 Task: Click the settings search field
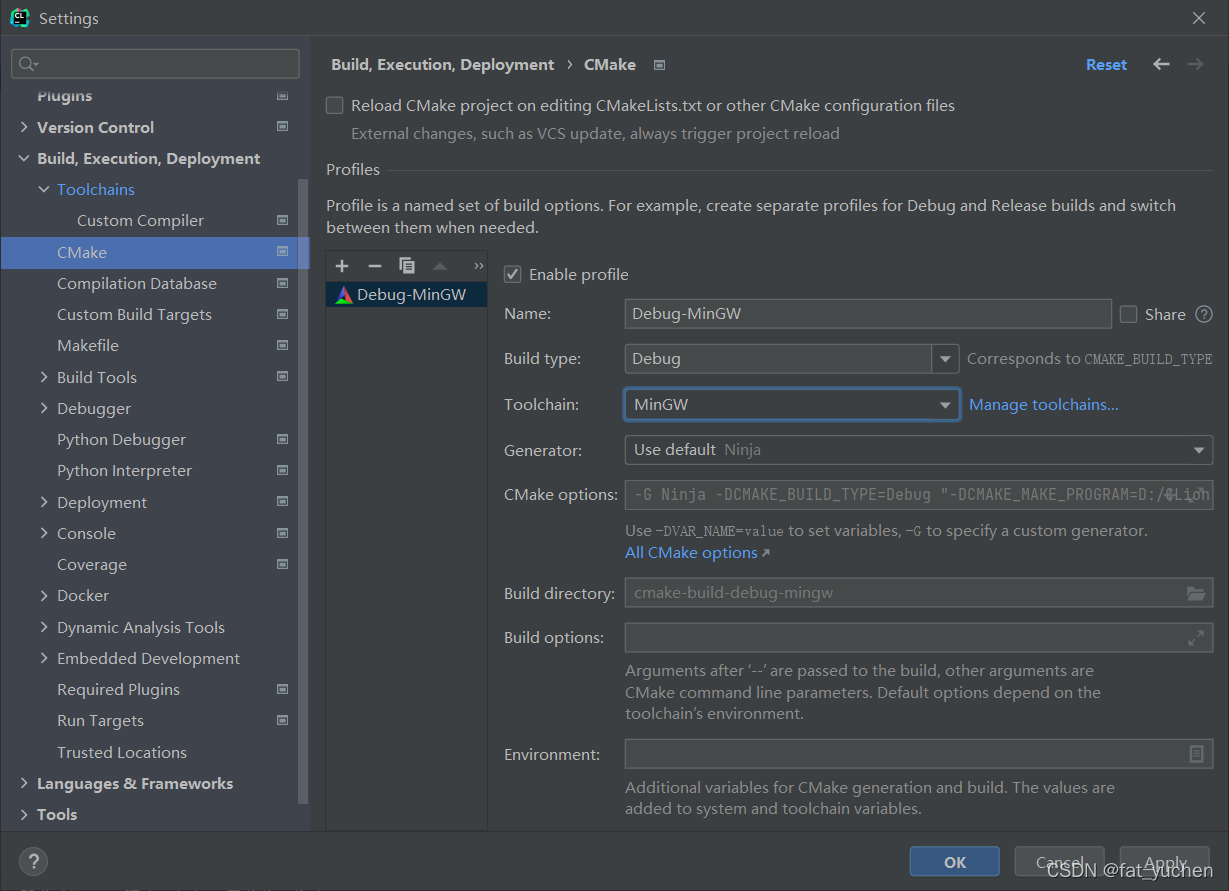click(155, 64)
